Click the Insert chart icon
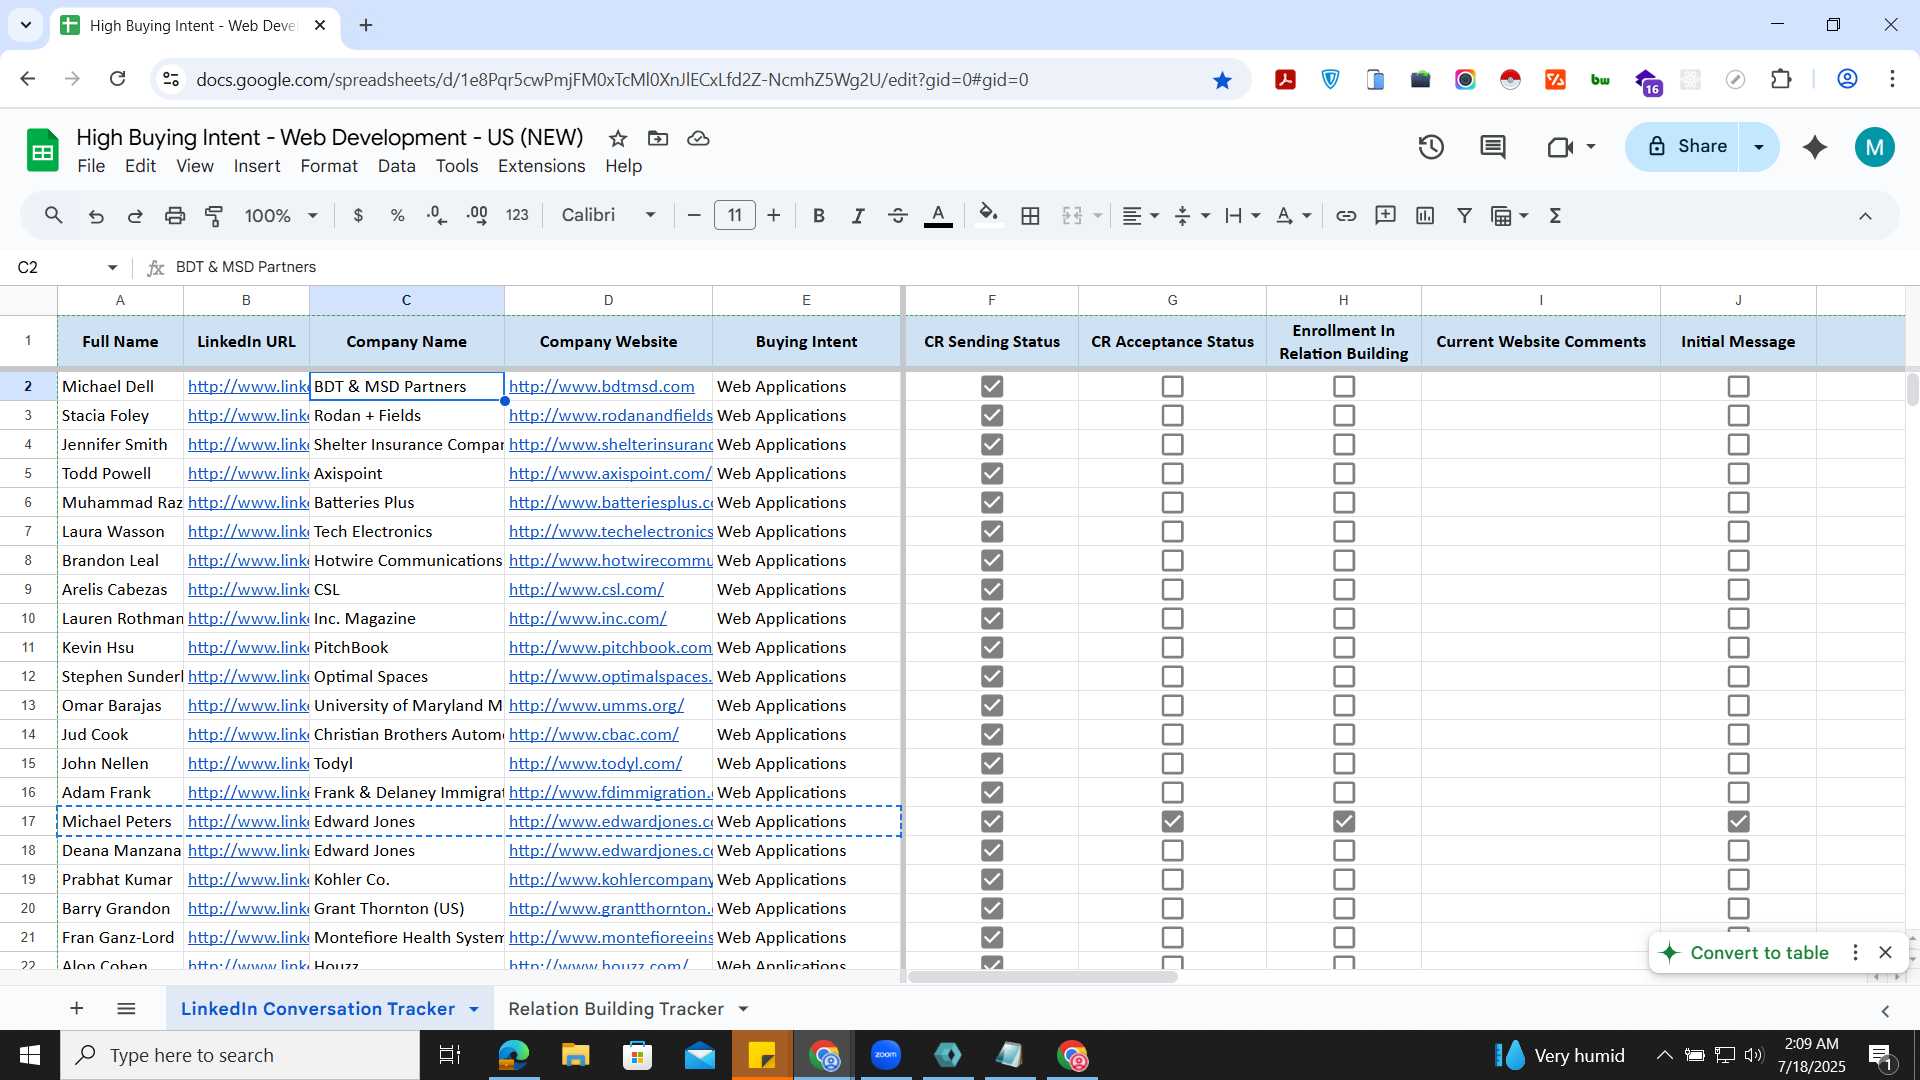1920x1080 pixels. 1425,216
